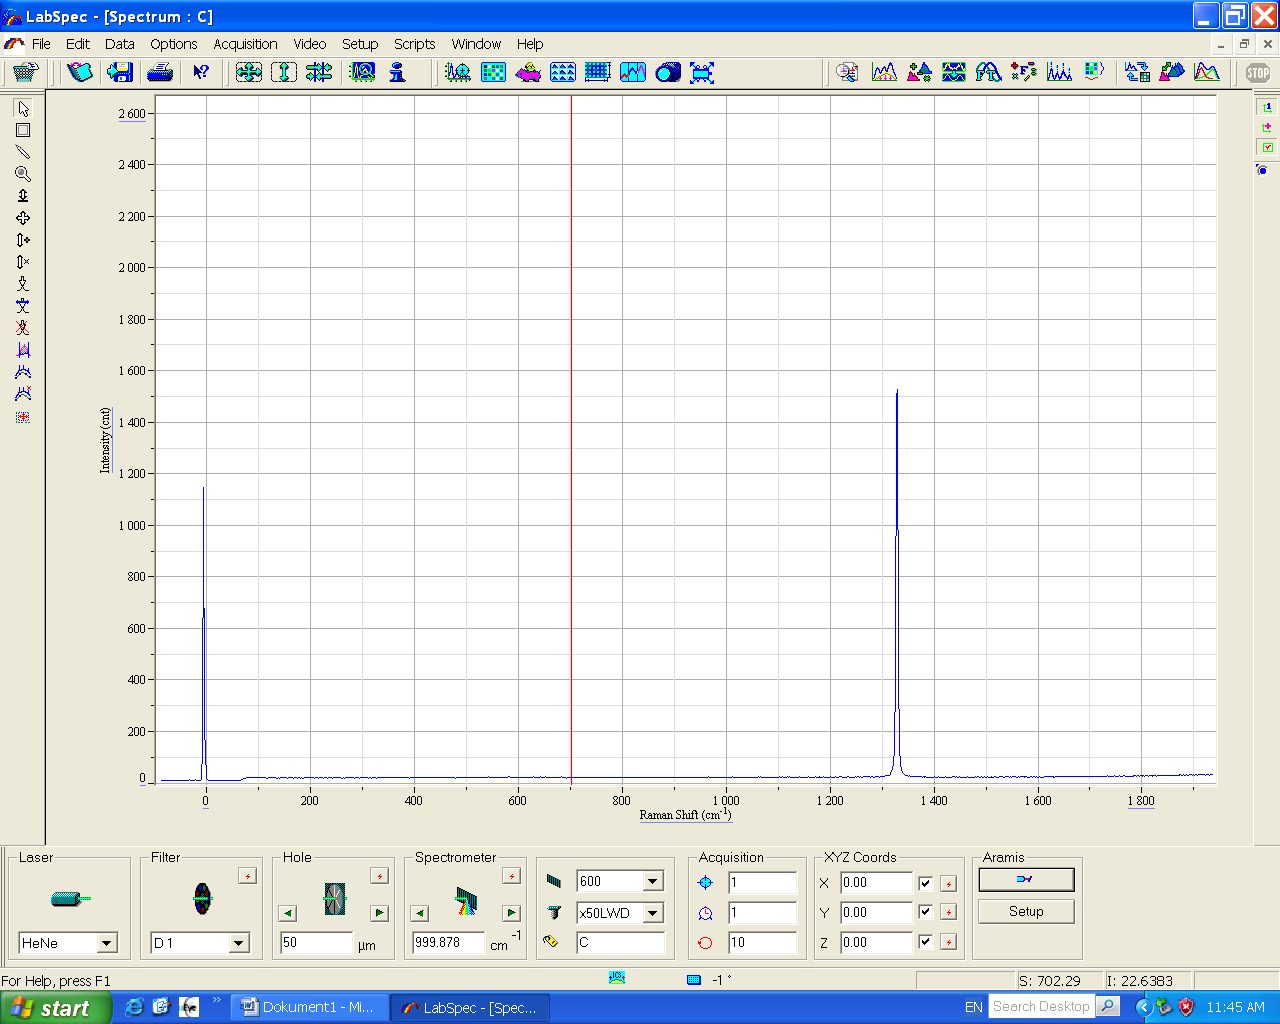Click the hole size 50 input field

316,943
